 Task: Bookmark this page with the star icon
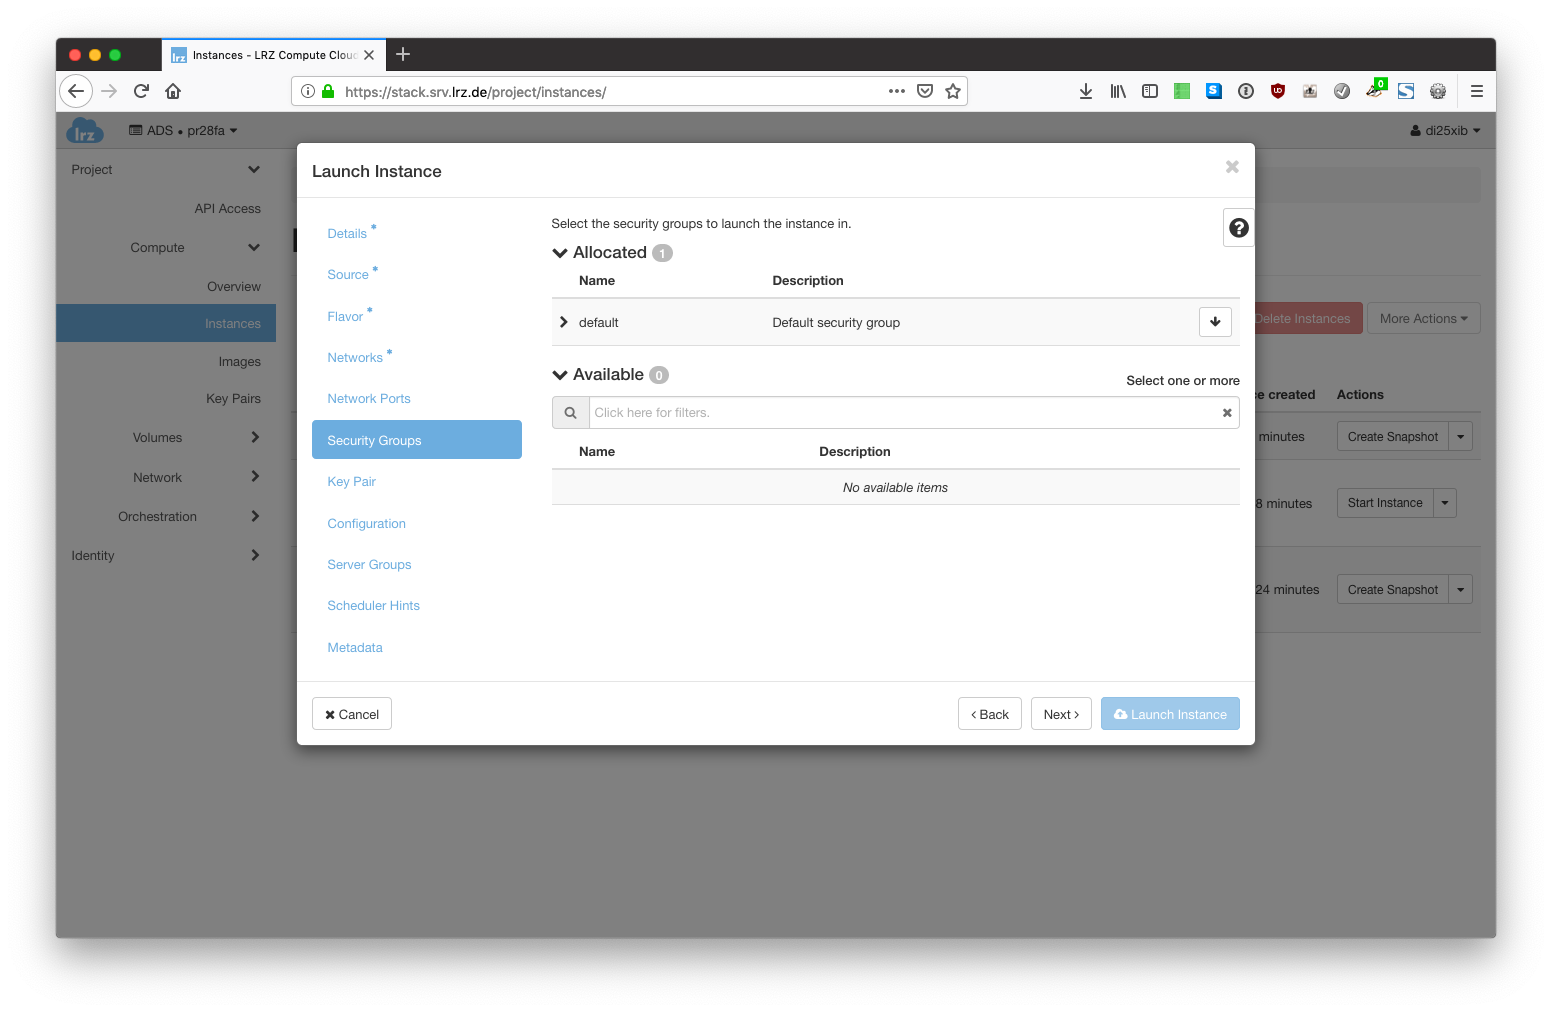pyautogui.click(x=953, y=91)
